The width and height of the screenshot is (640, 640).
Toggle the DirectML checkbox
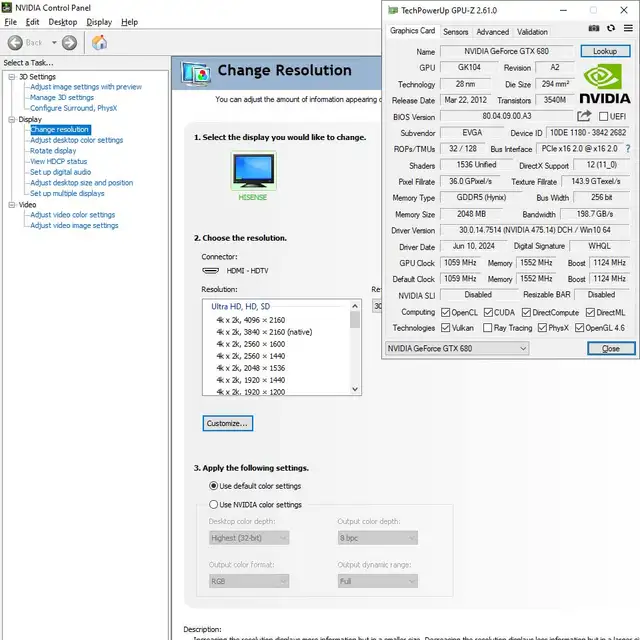(590, 313)
